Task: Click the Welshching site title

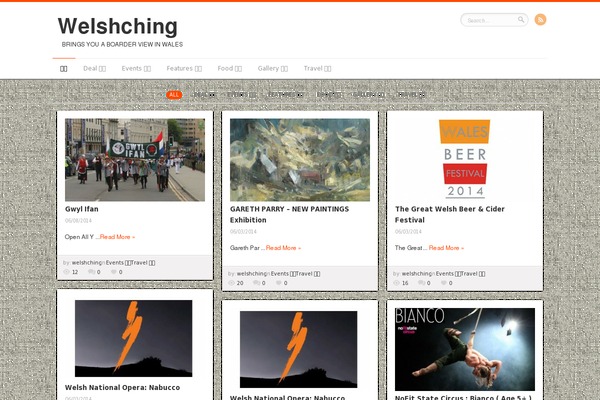Action: coord(118,26)
